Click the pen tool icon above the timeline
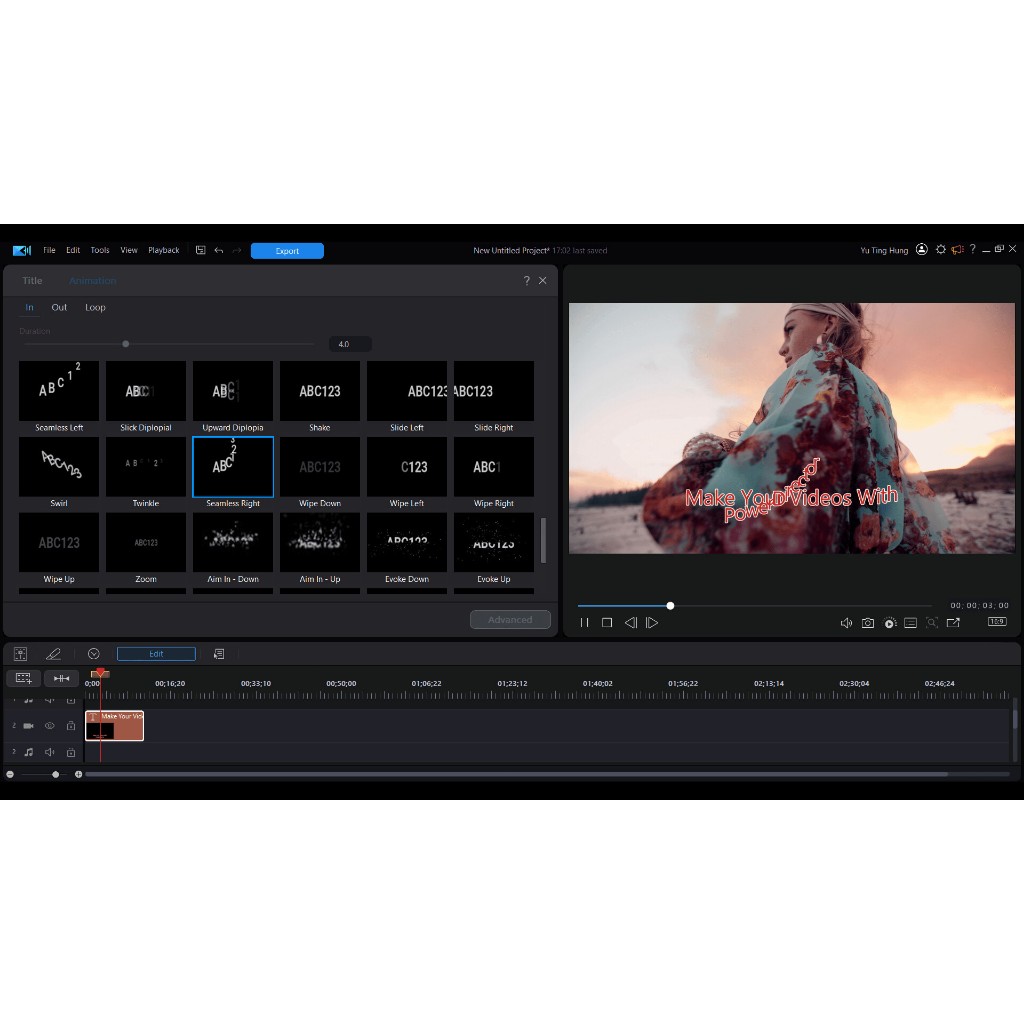This screenshot has width=1024, height=1024. click(x=53, y=654)
